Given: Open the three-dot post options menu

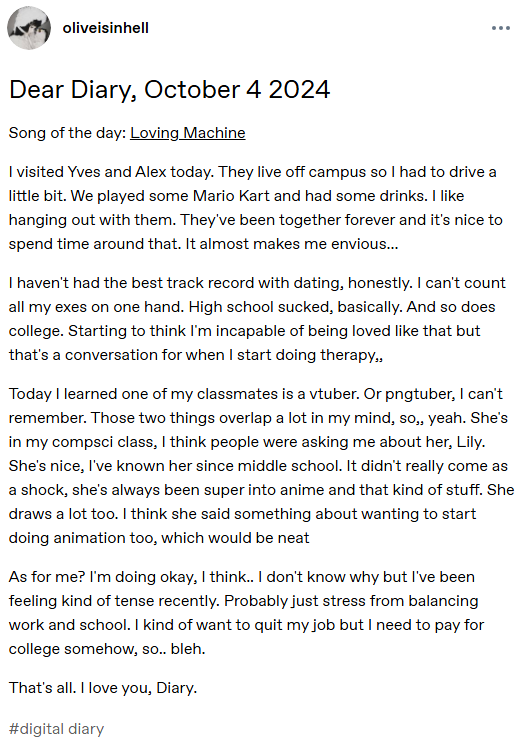Looking at the screenshot, I should click(x=501, y=29).
